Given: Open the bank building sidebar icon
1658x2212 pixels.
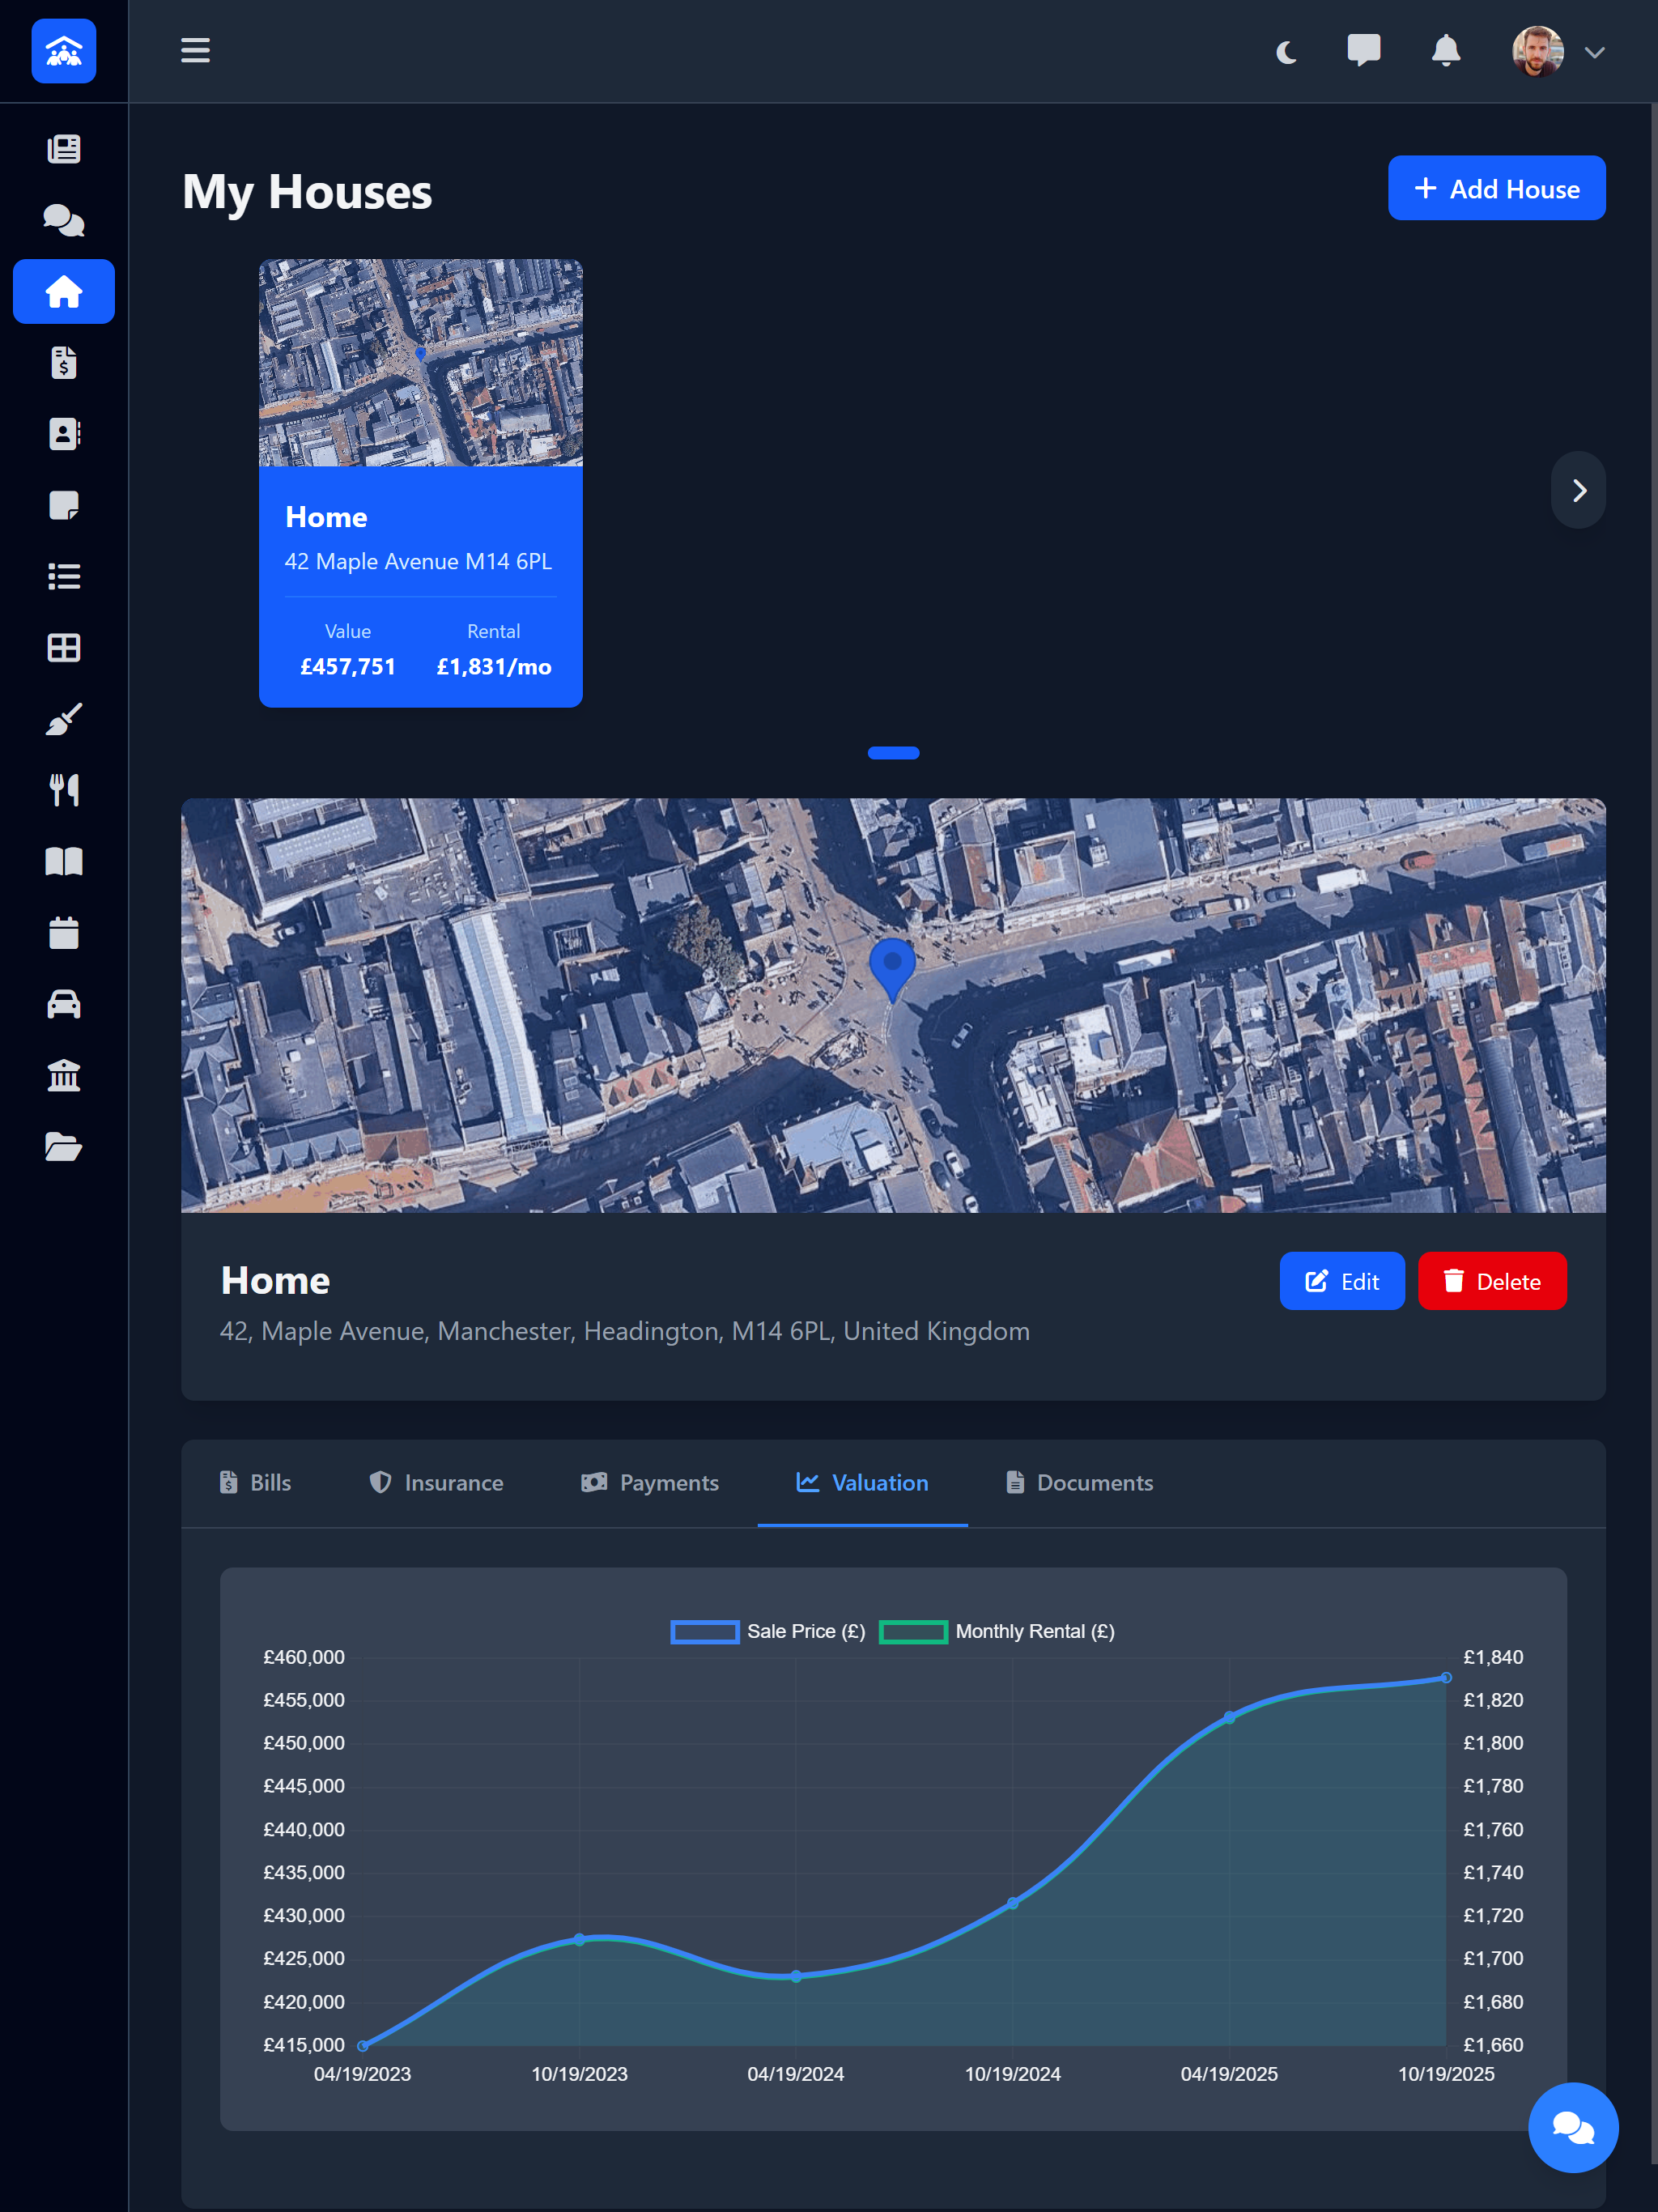Looking at the screenshot, I should [x=64, y=1075].
